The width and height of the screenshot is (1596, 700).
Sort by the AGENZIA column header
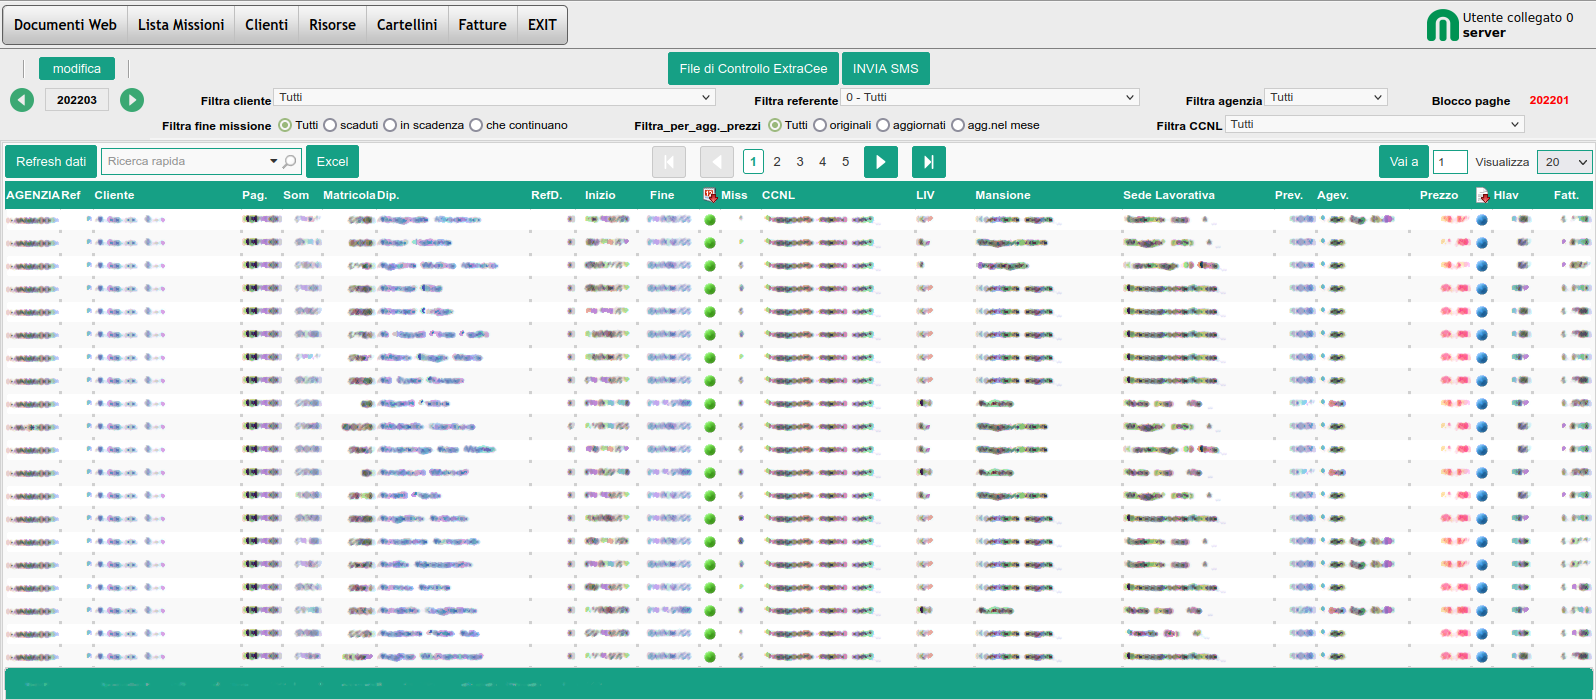pos(33,195)
